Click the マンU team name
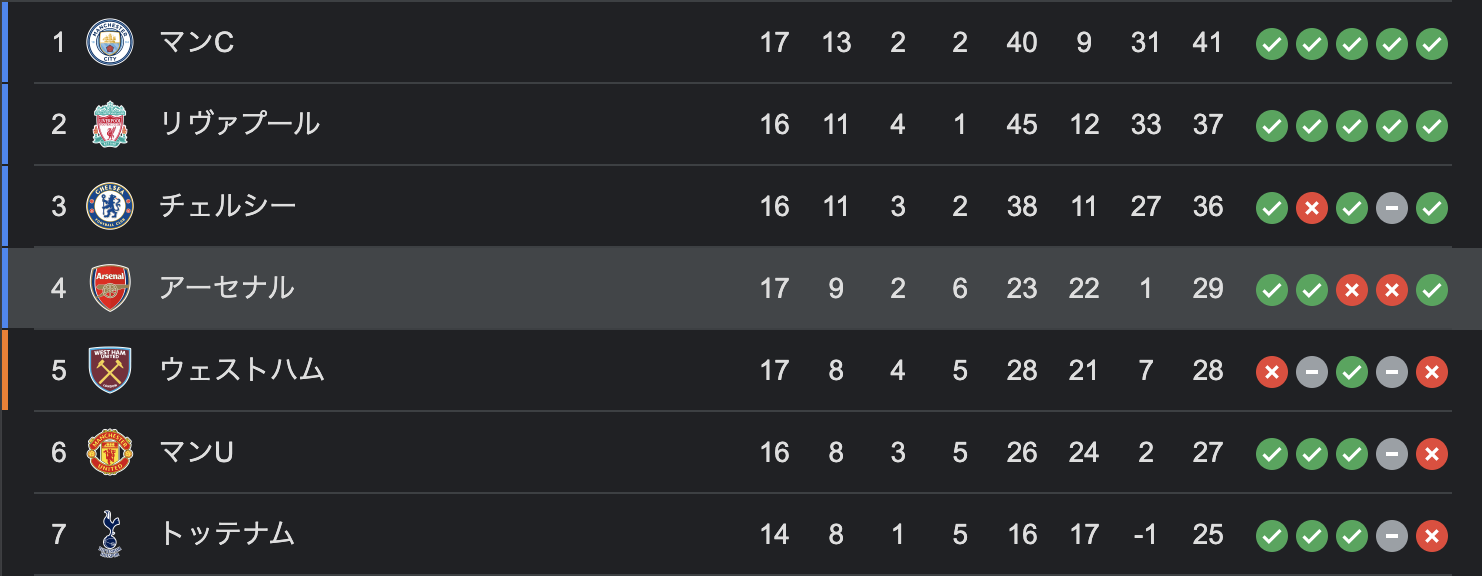 click(197, 452)
